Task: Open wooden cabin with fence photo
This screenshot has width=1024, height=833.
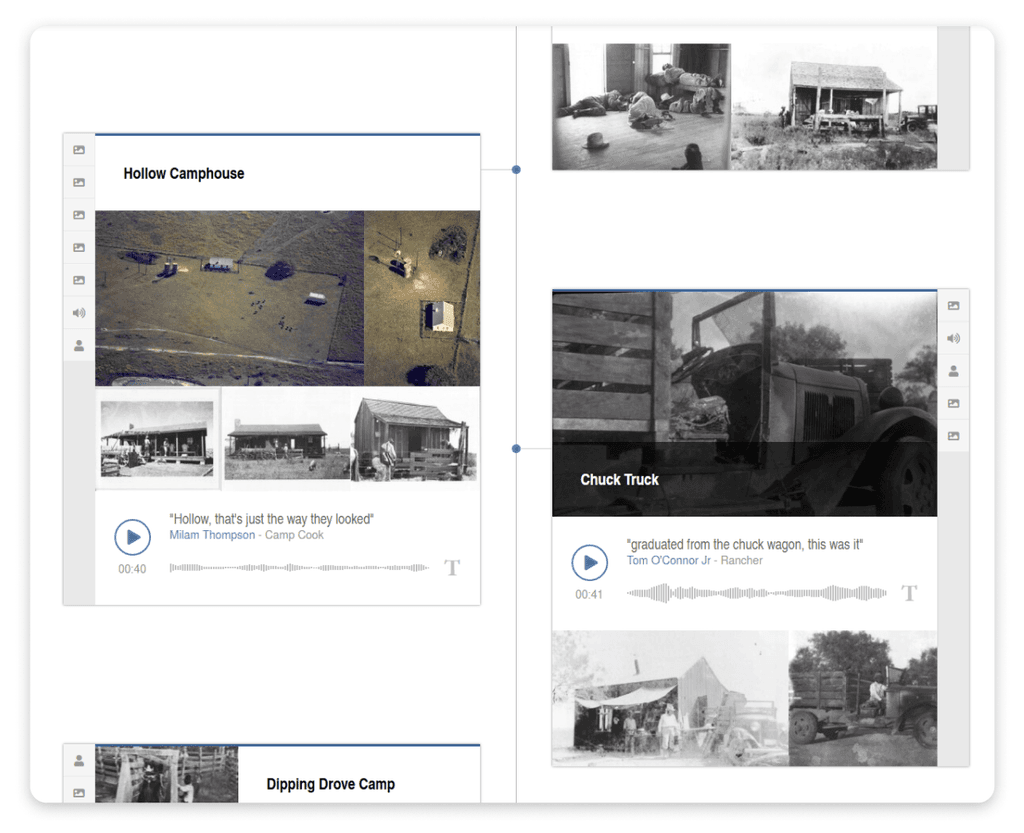Action: [x=415, y=439]
